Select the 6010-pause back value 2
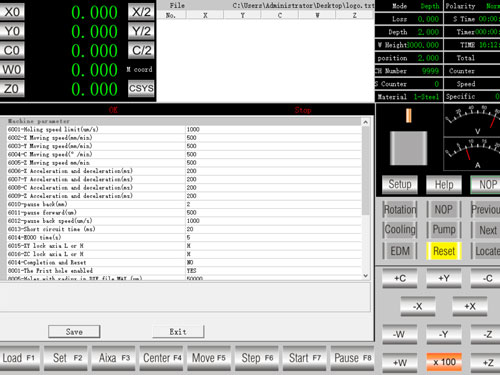The height and width of the screenshot is (375, 500). pos(273,204)
